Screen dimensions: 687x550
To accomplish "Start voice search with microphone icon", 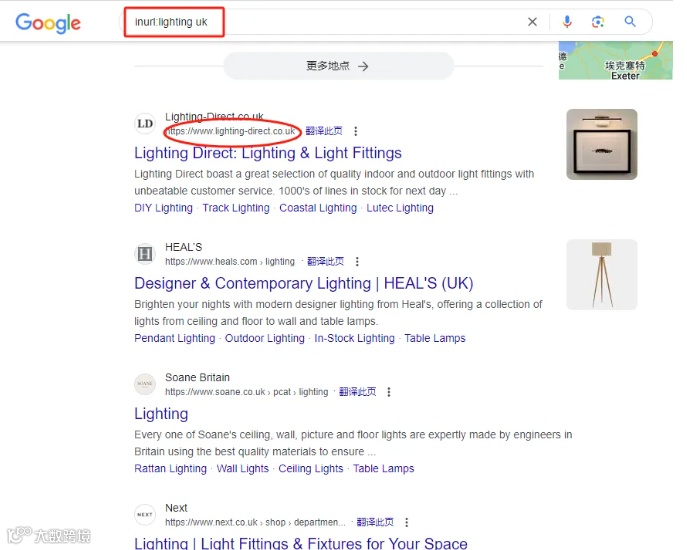I will (567, 21).
